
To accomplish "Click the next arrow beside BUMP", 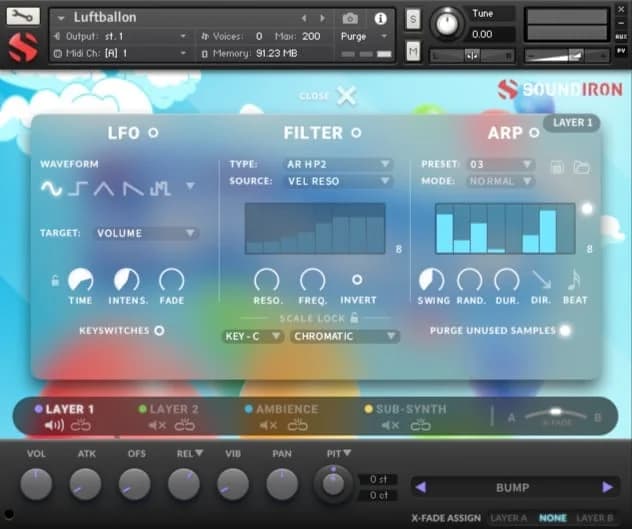I will 607,487.
